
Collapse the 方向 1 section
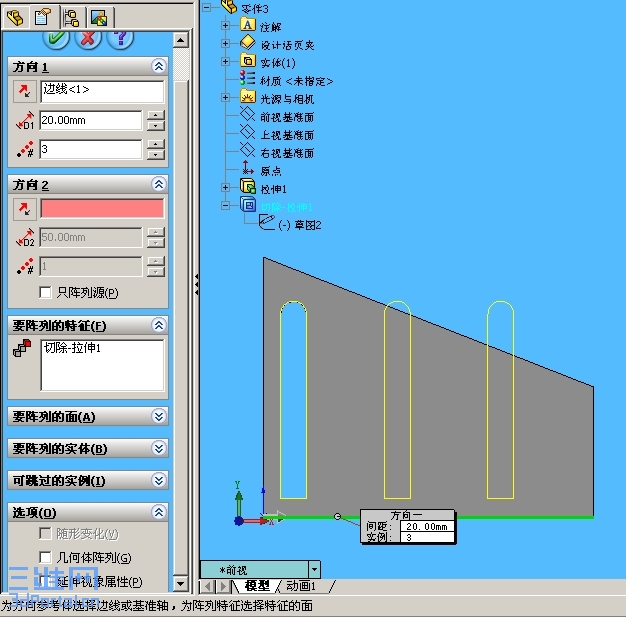pos(159,66)
